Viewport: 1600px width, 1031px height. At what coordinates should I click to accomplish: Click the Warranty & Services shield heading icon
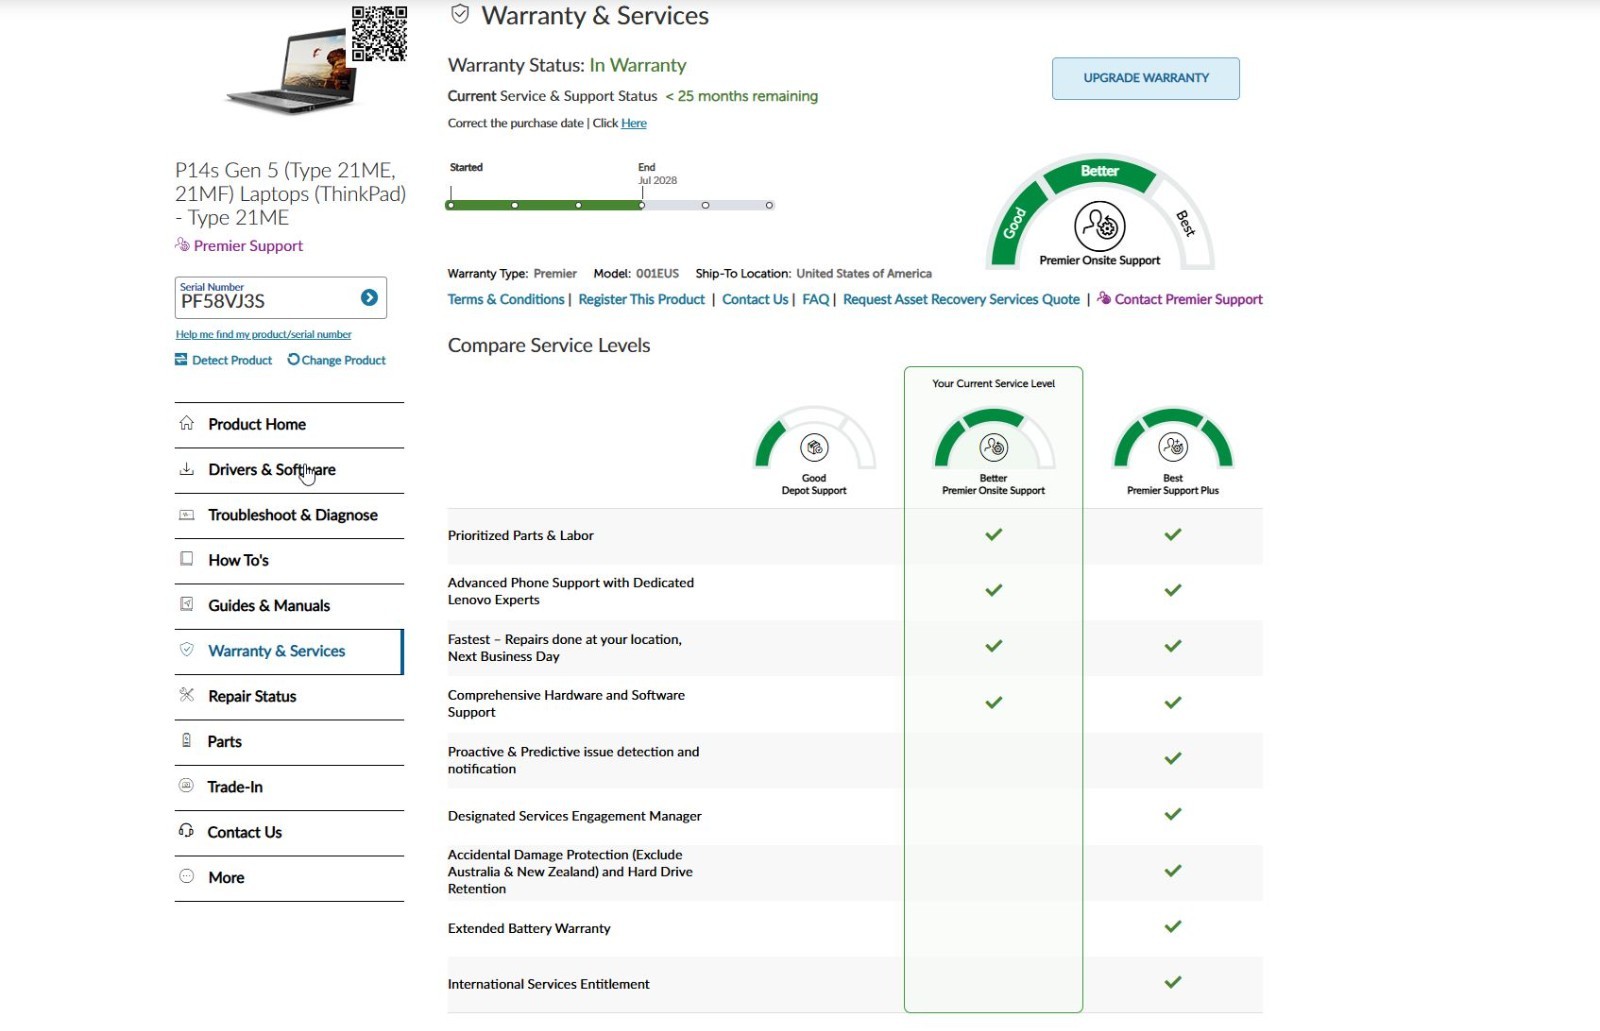[460, 14]
